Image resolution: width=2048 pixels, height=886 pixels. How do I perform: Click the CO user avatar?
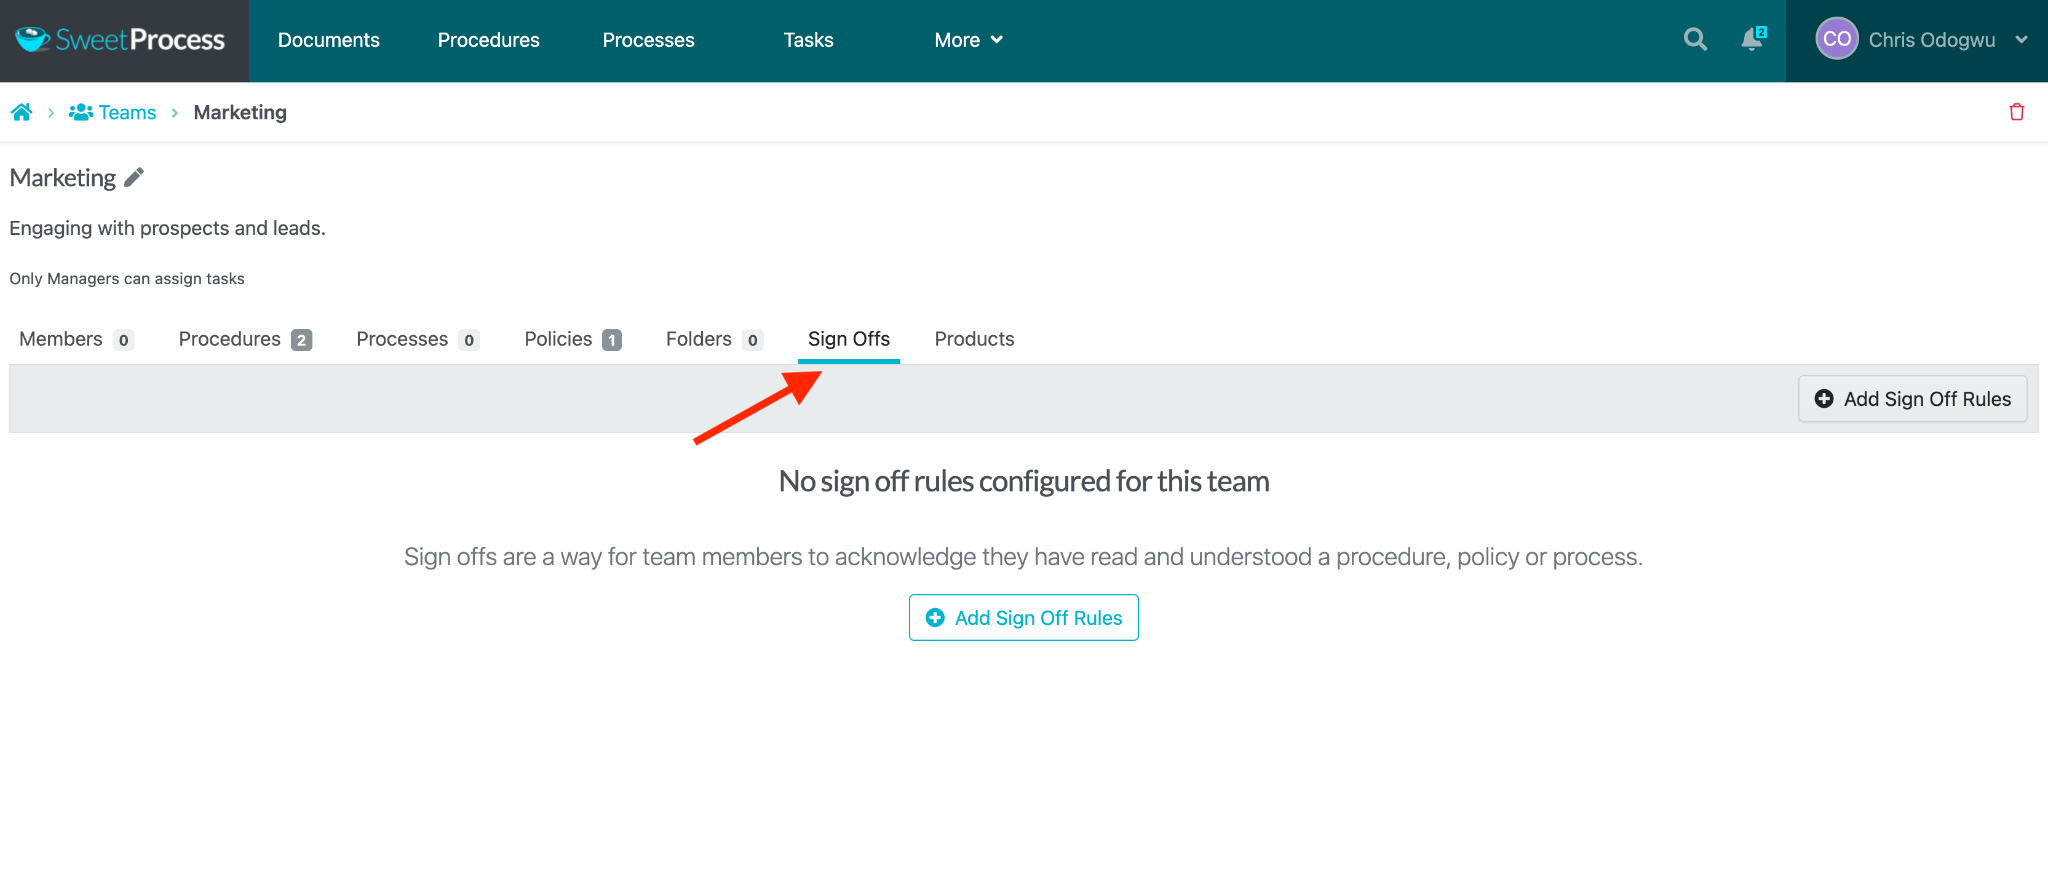pyautogui.click(x=1836, y=40)
